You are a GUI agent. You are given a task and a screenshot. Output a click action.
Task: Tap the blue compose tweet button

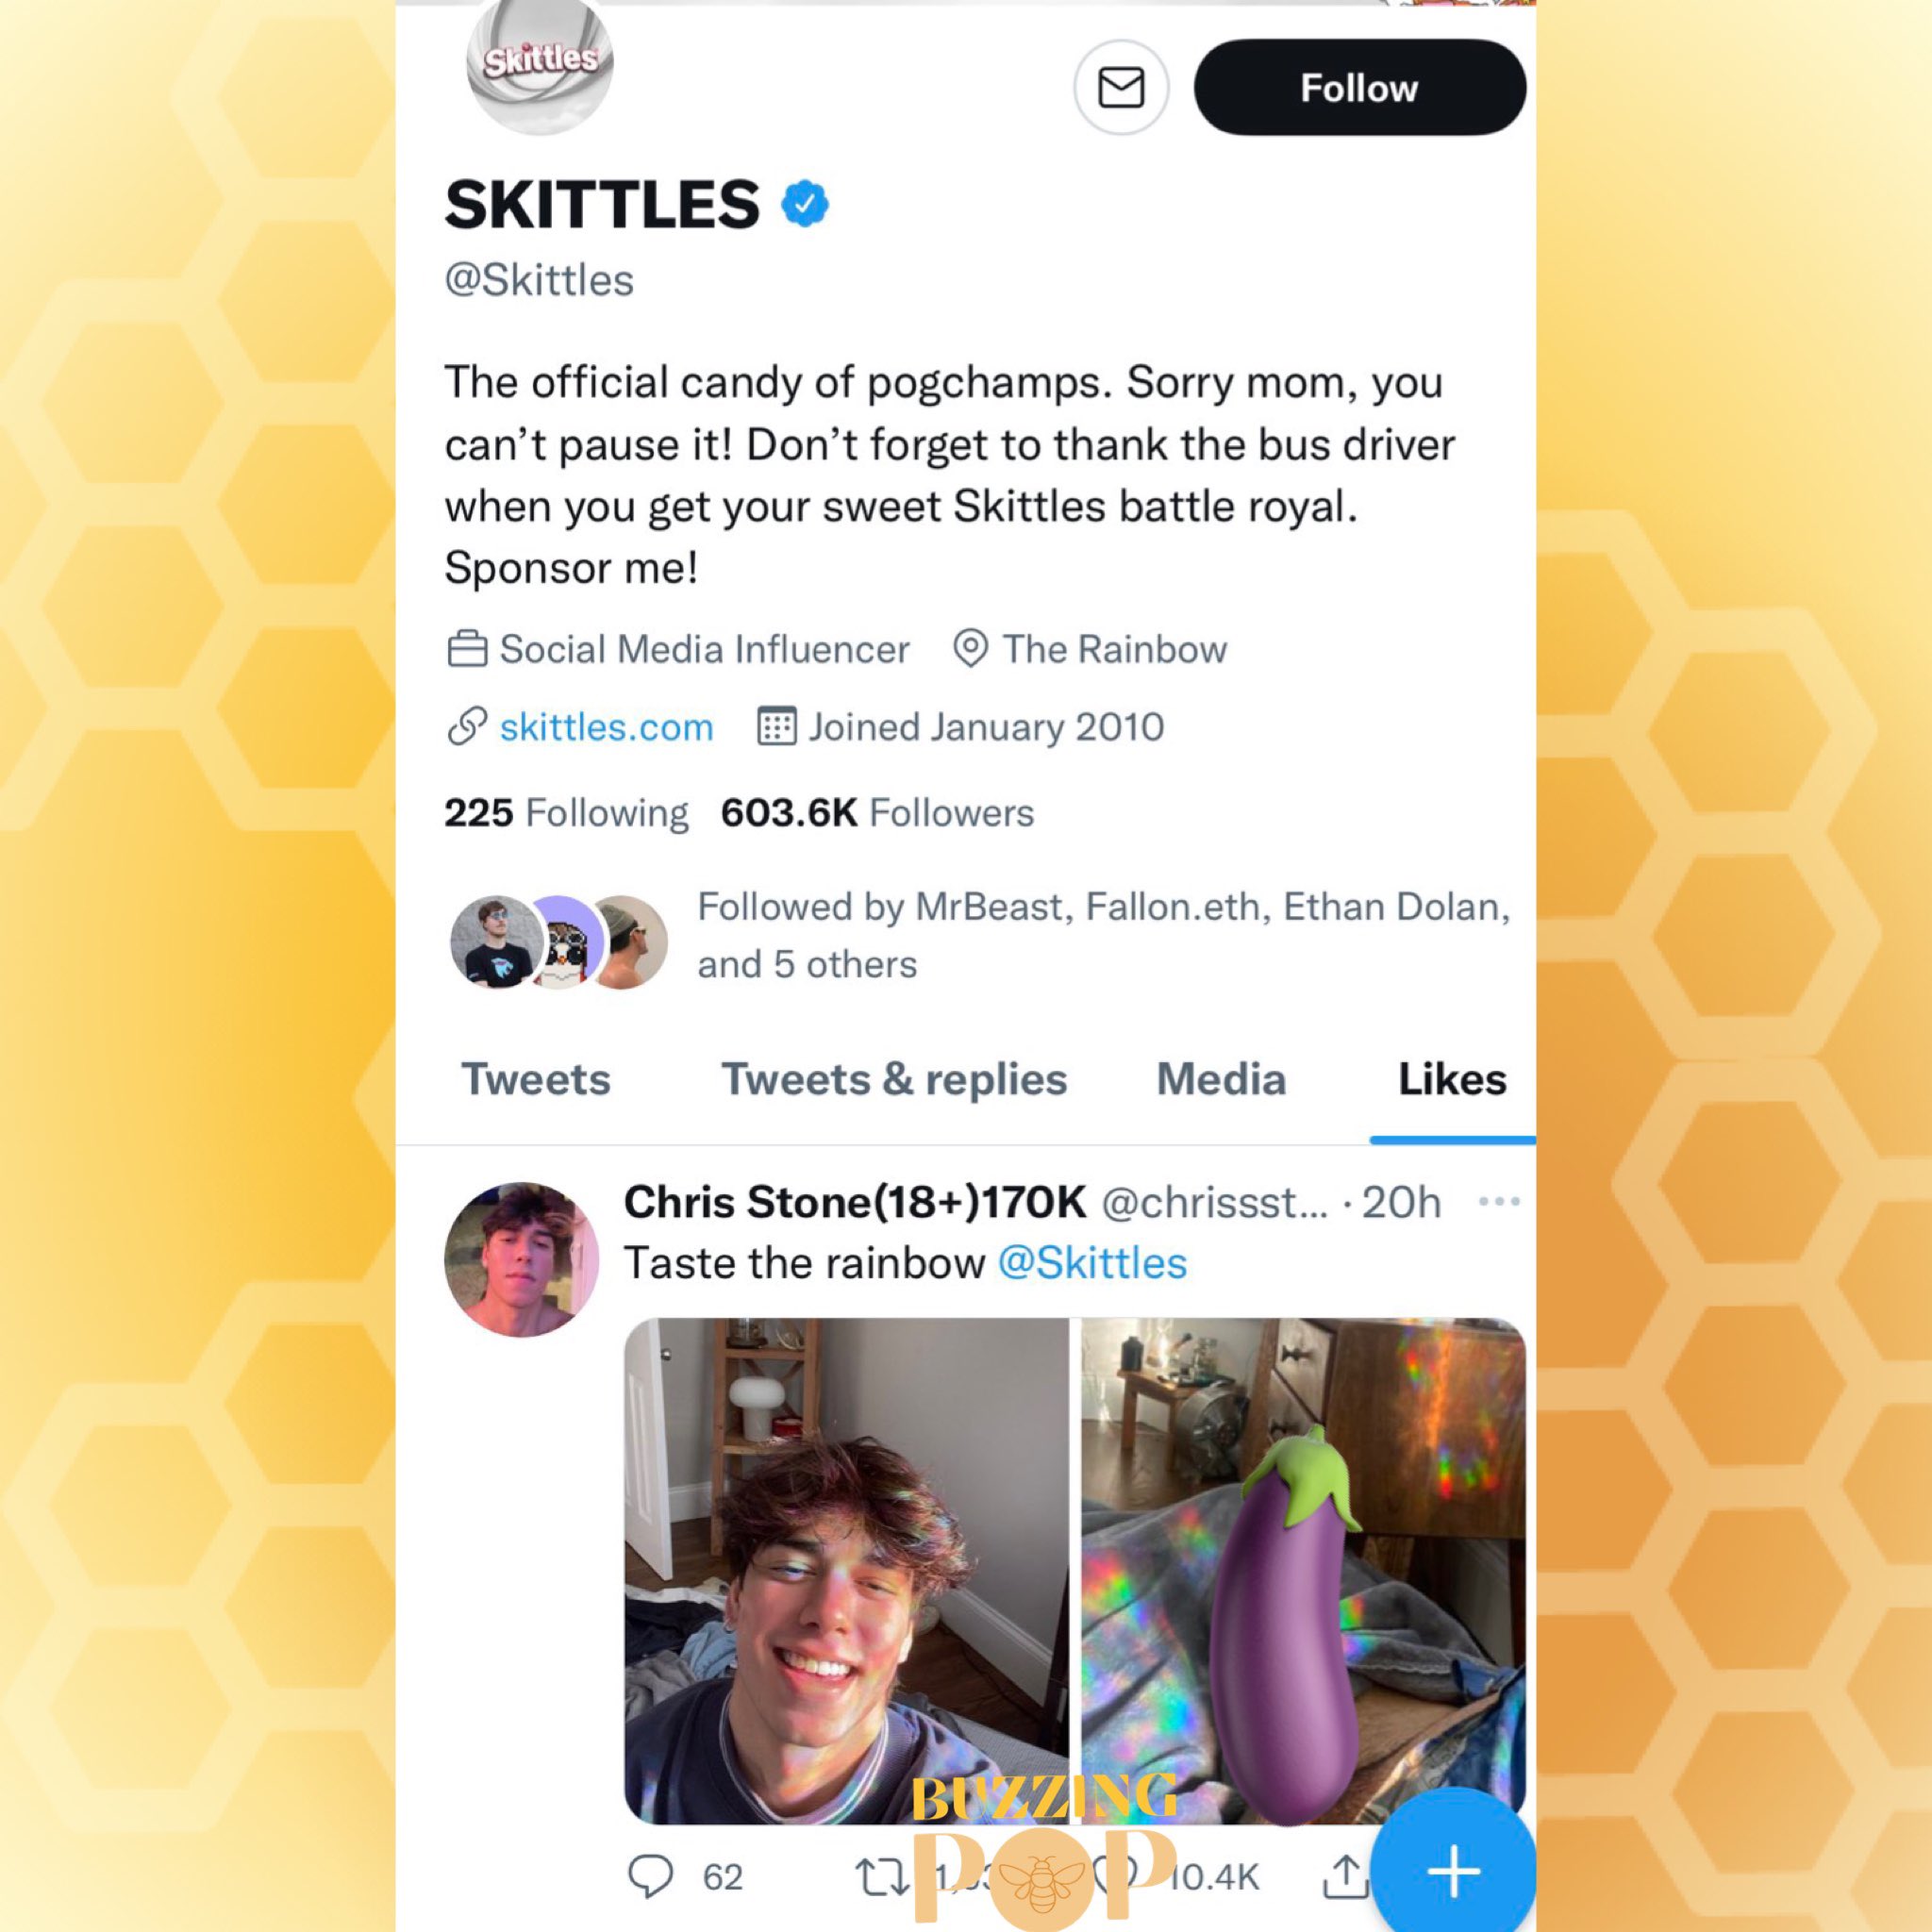pos(1453,1871)
